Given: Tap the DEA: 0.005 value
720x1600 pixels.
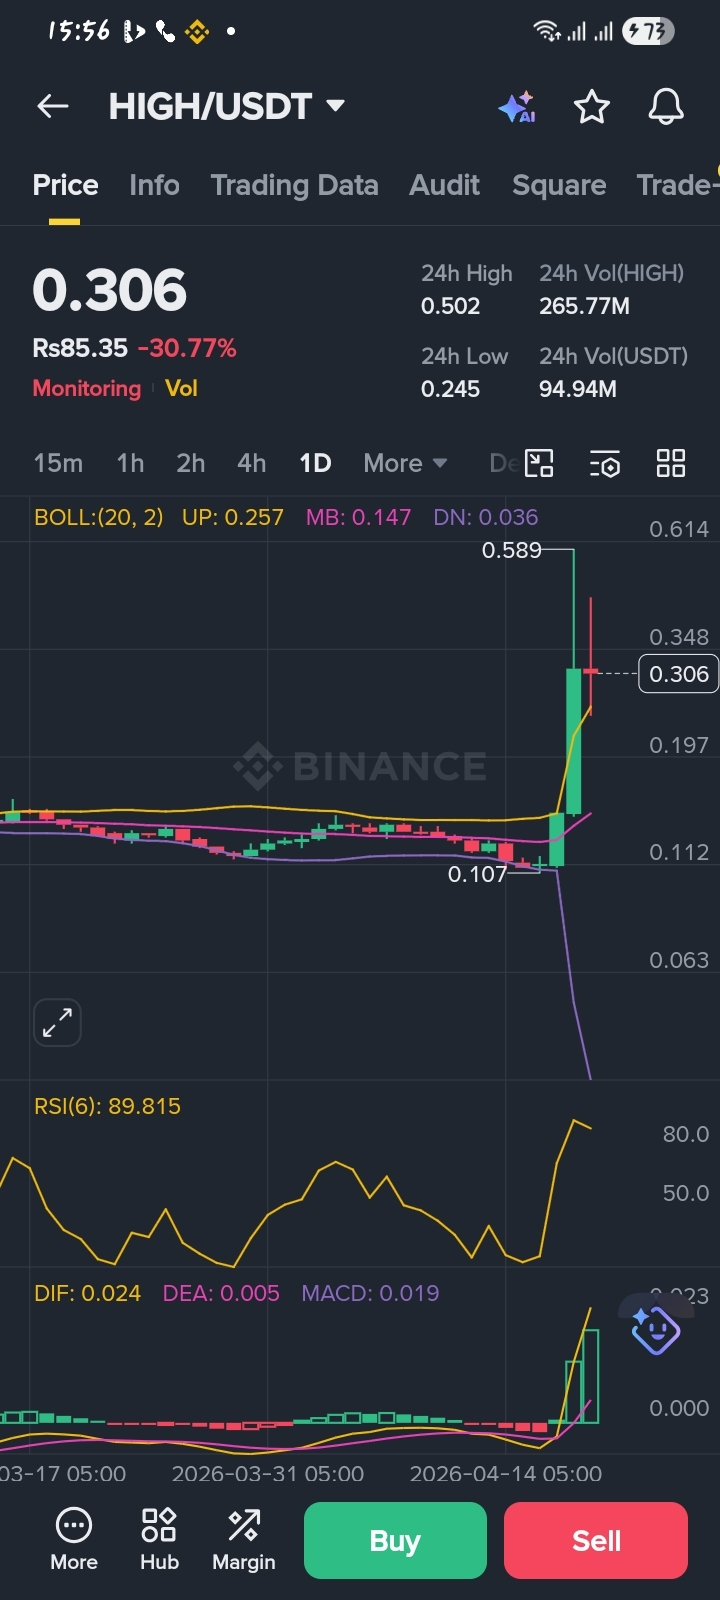Looking at the screenshot, I should [221, 1293].
